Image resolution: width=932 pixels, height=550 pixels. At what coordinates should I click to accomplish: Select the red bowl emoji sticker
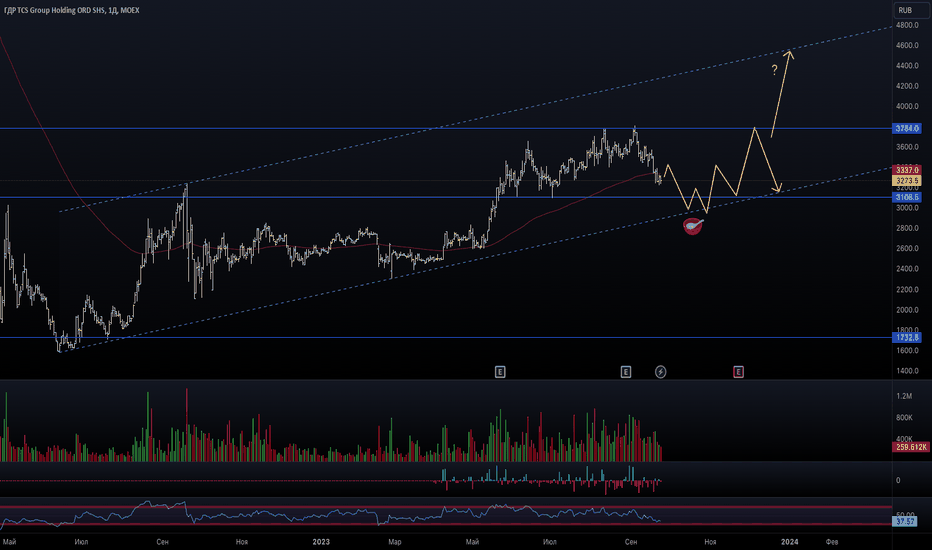[694, 227]
